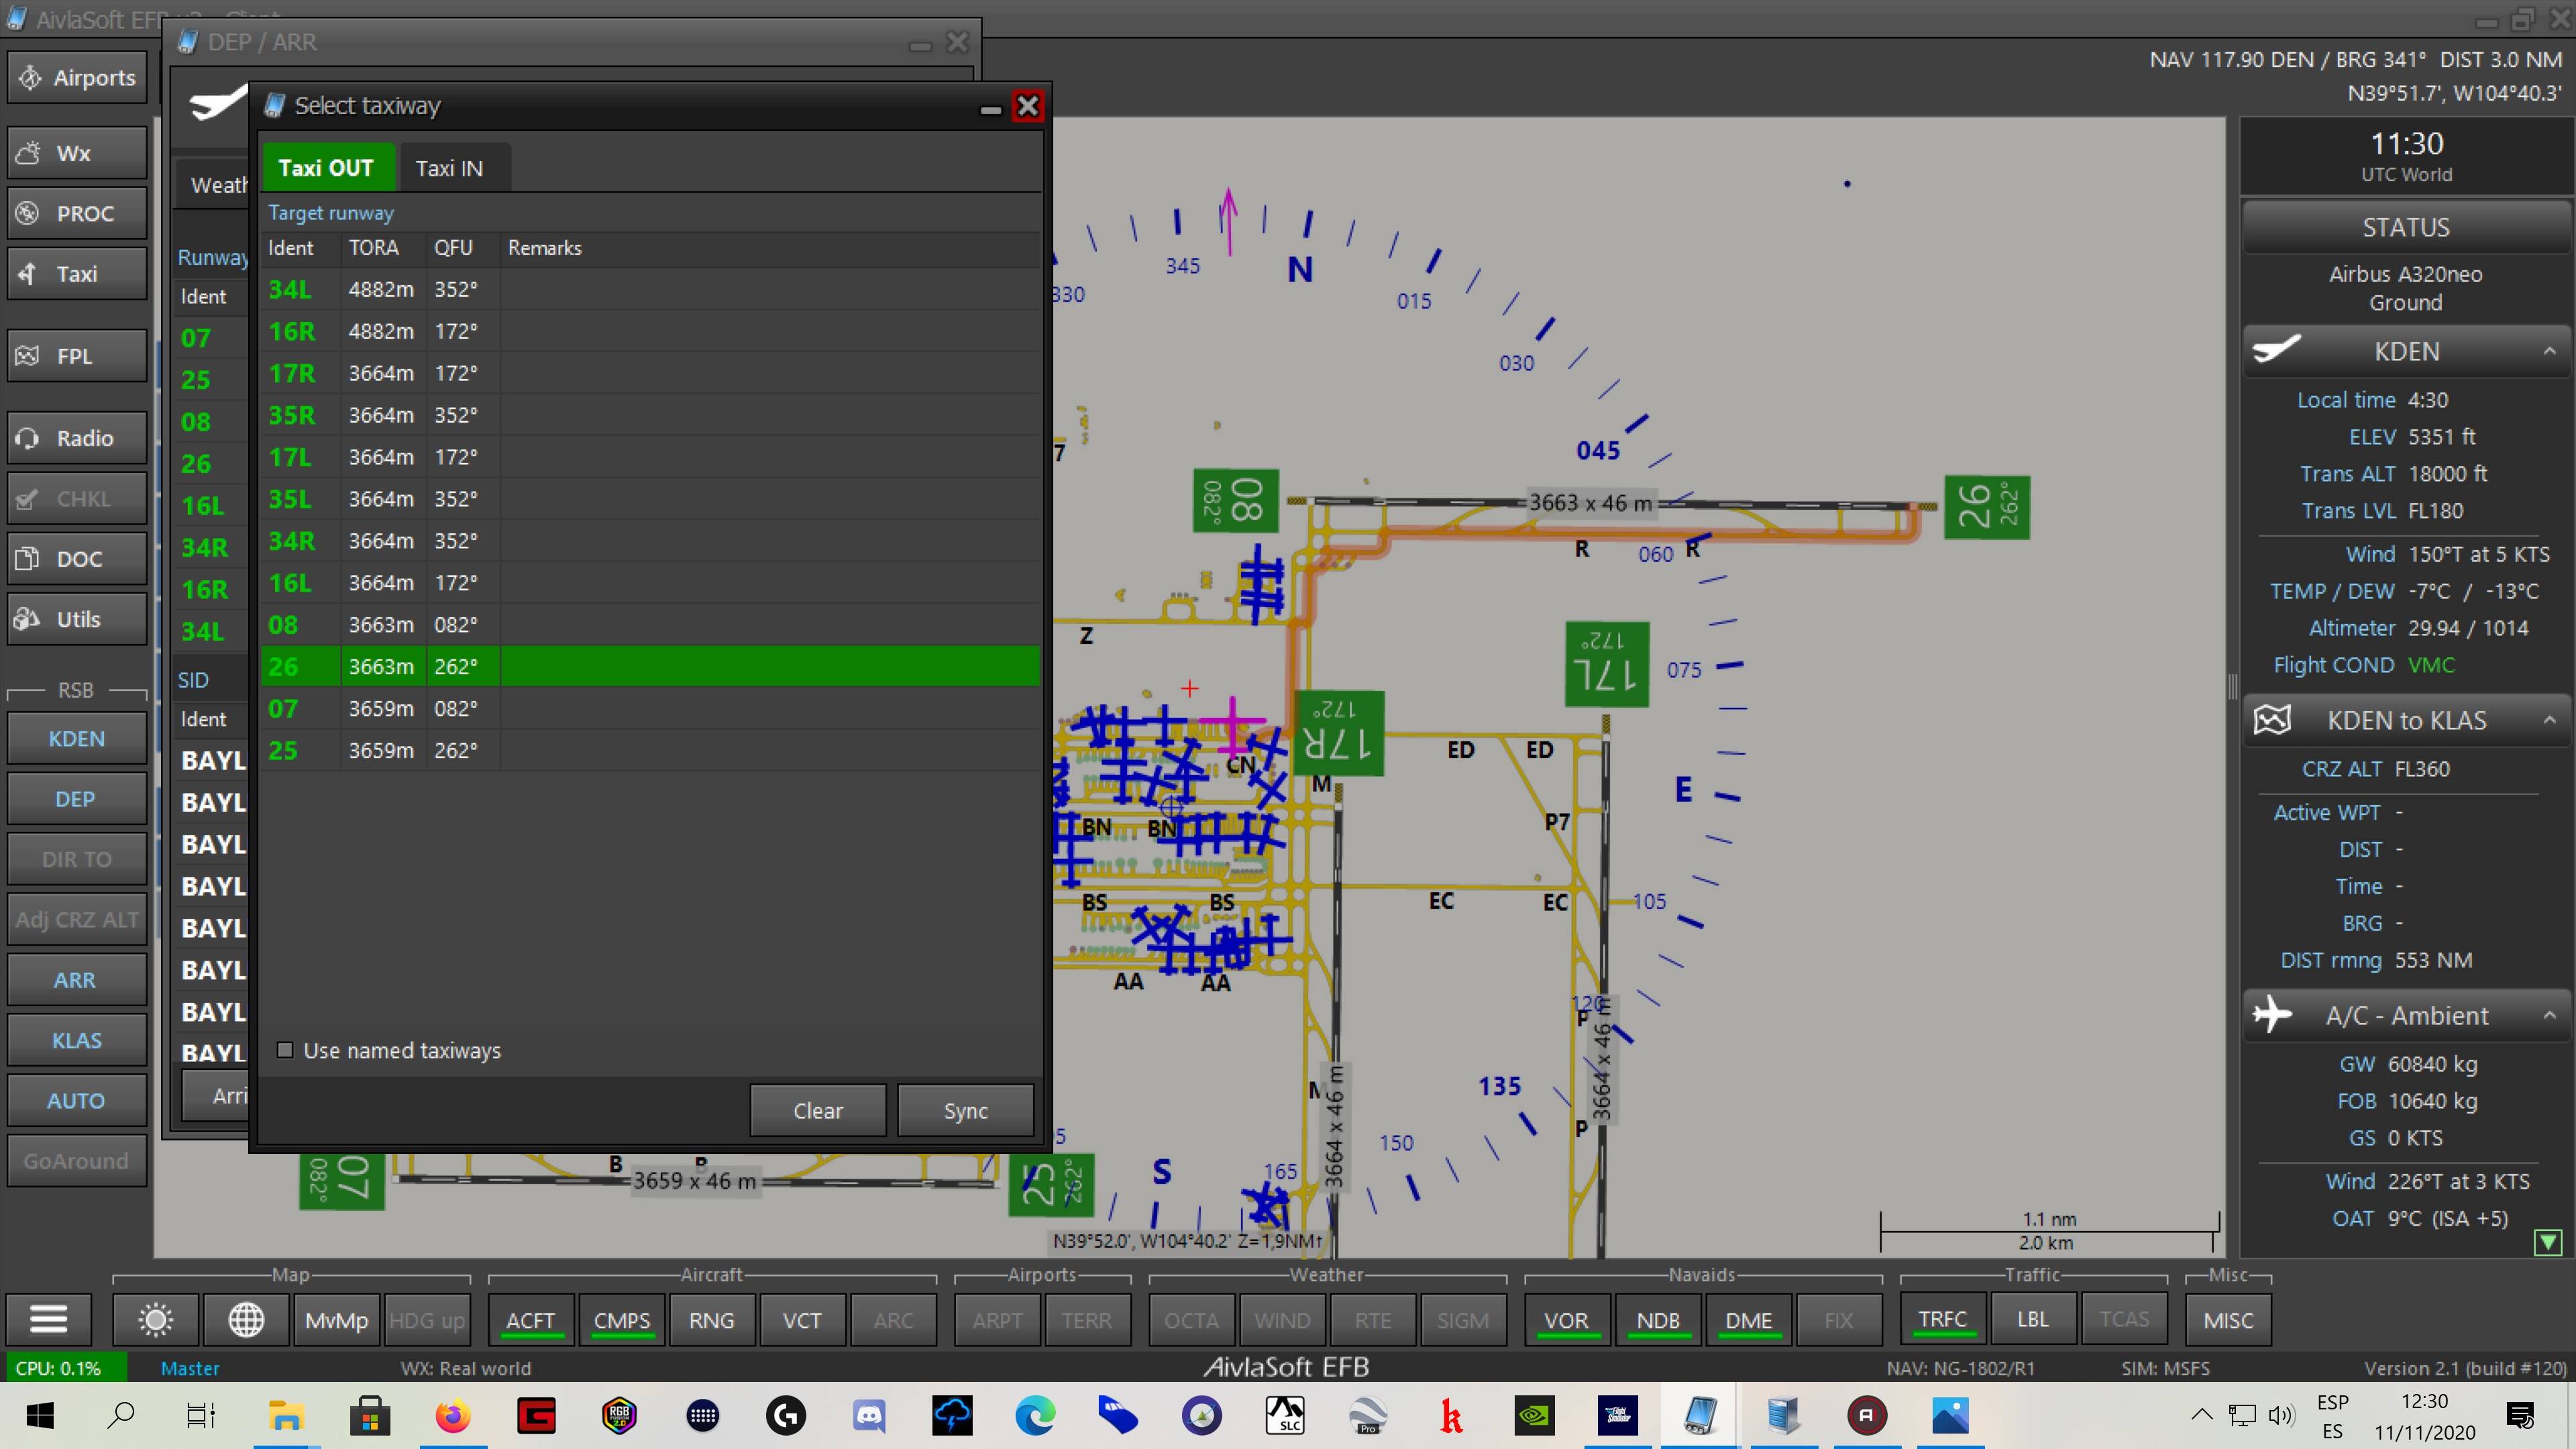
Task: Click runway 26 label on map
Action: [x=1986, y=507]
